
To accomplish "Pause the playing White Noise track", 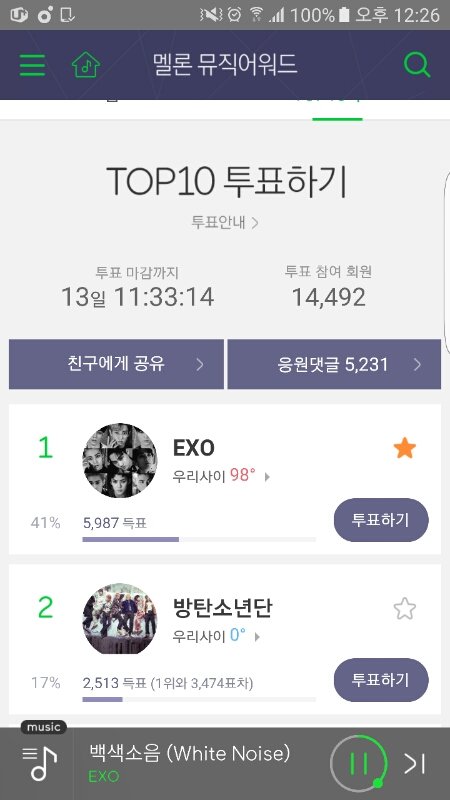I will [358, 763].
